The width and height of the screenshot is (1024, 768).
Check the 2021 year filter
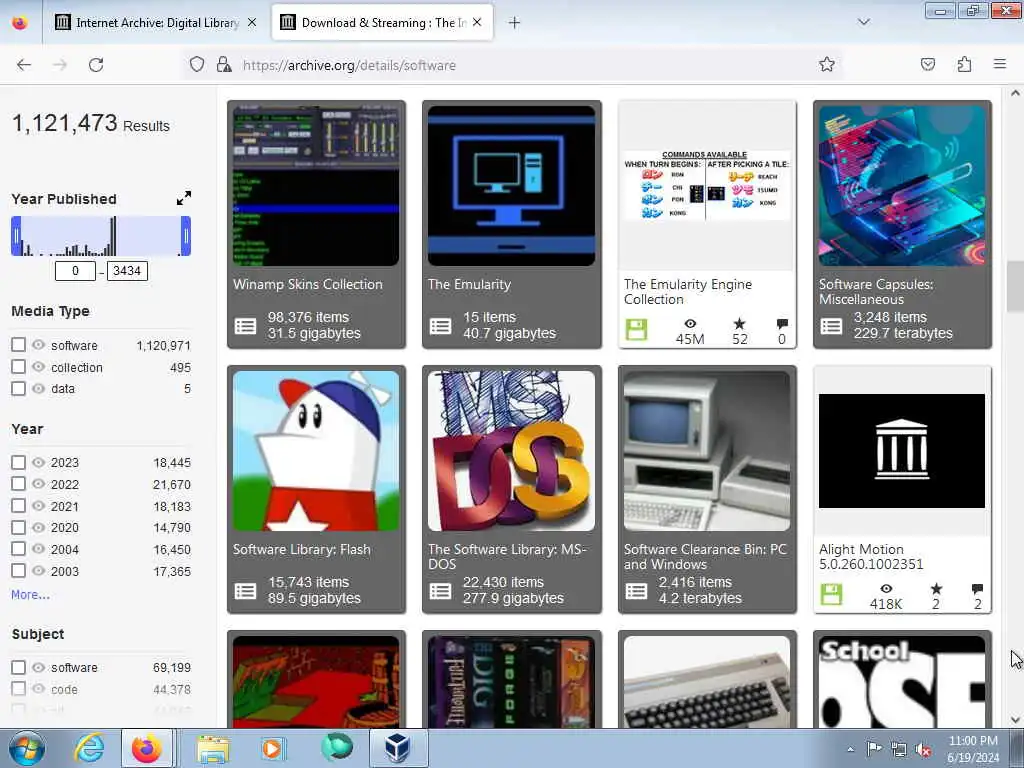click(x=18, y=506)
